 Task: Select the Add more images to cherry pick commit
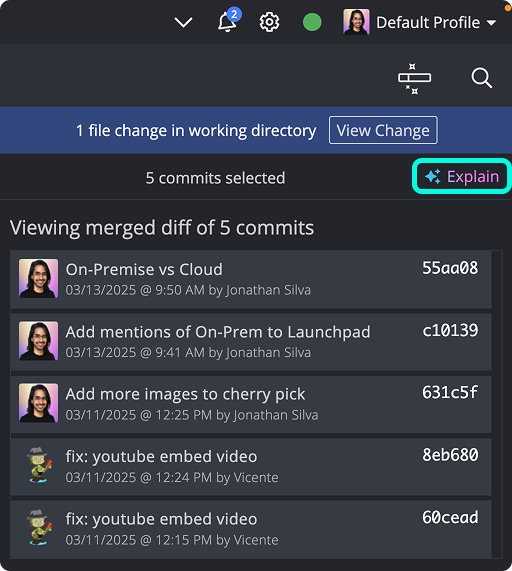click(x=251, y=404)
